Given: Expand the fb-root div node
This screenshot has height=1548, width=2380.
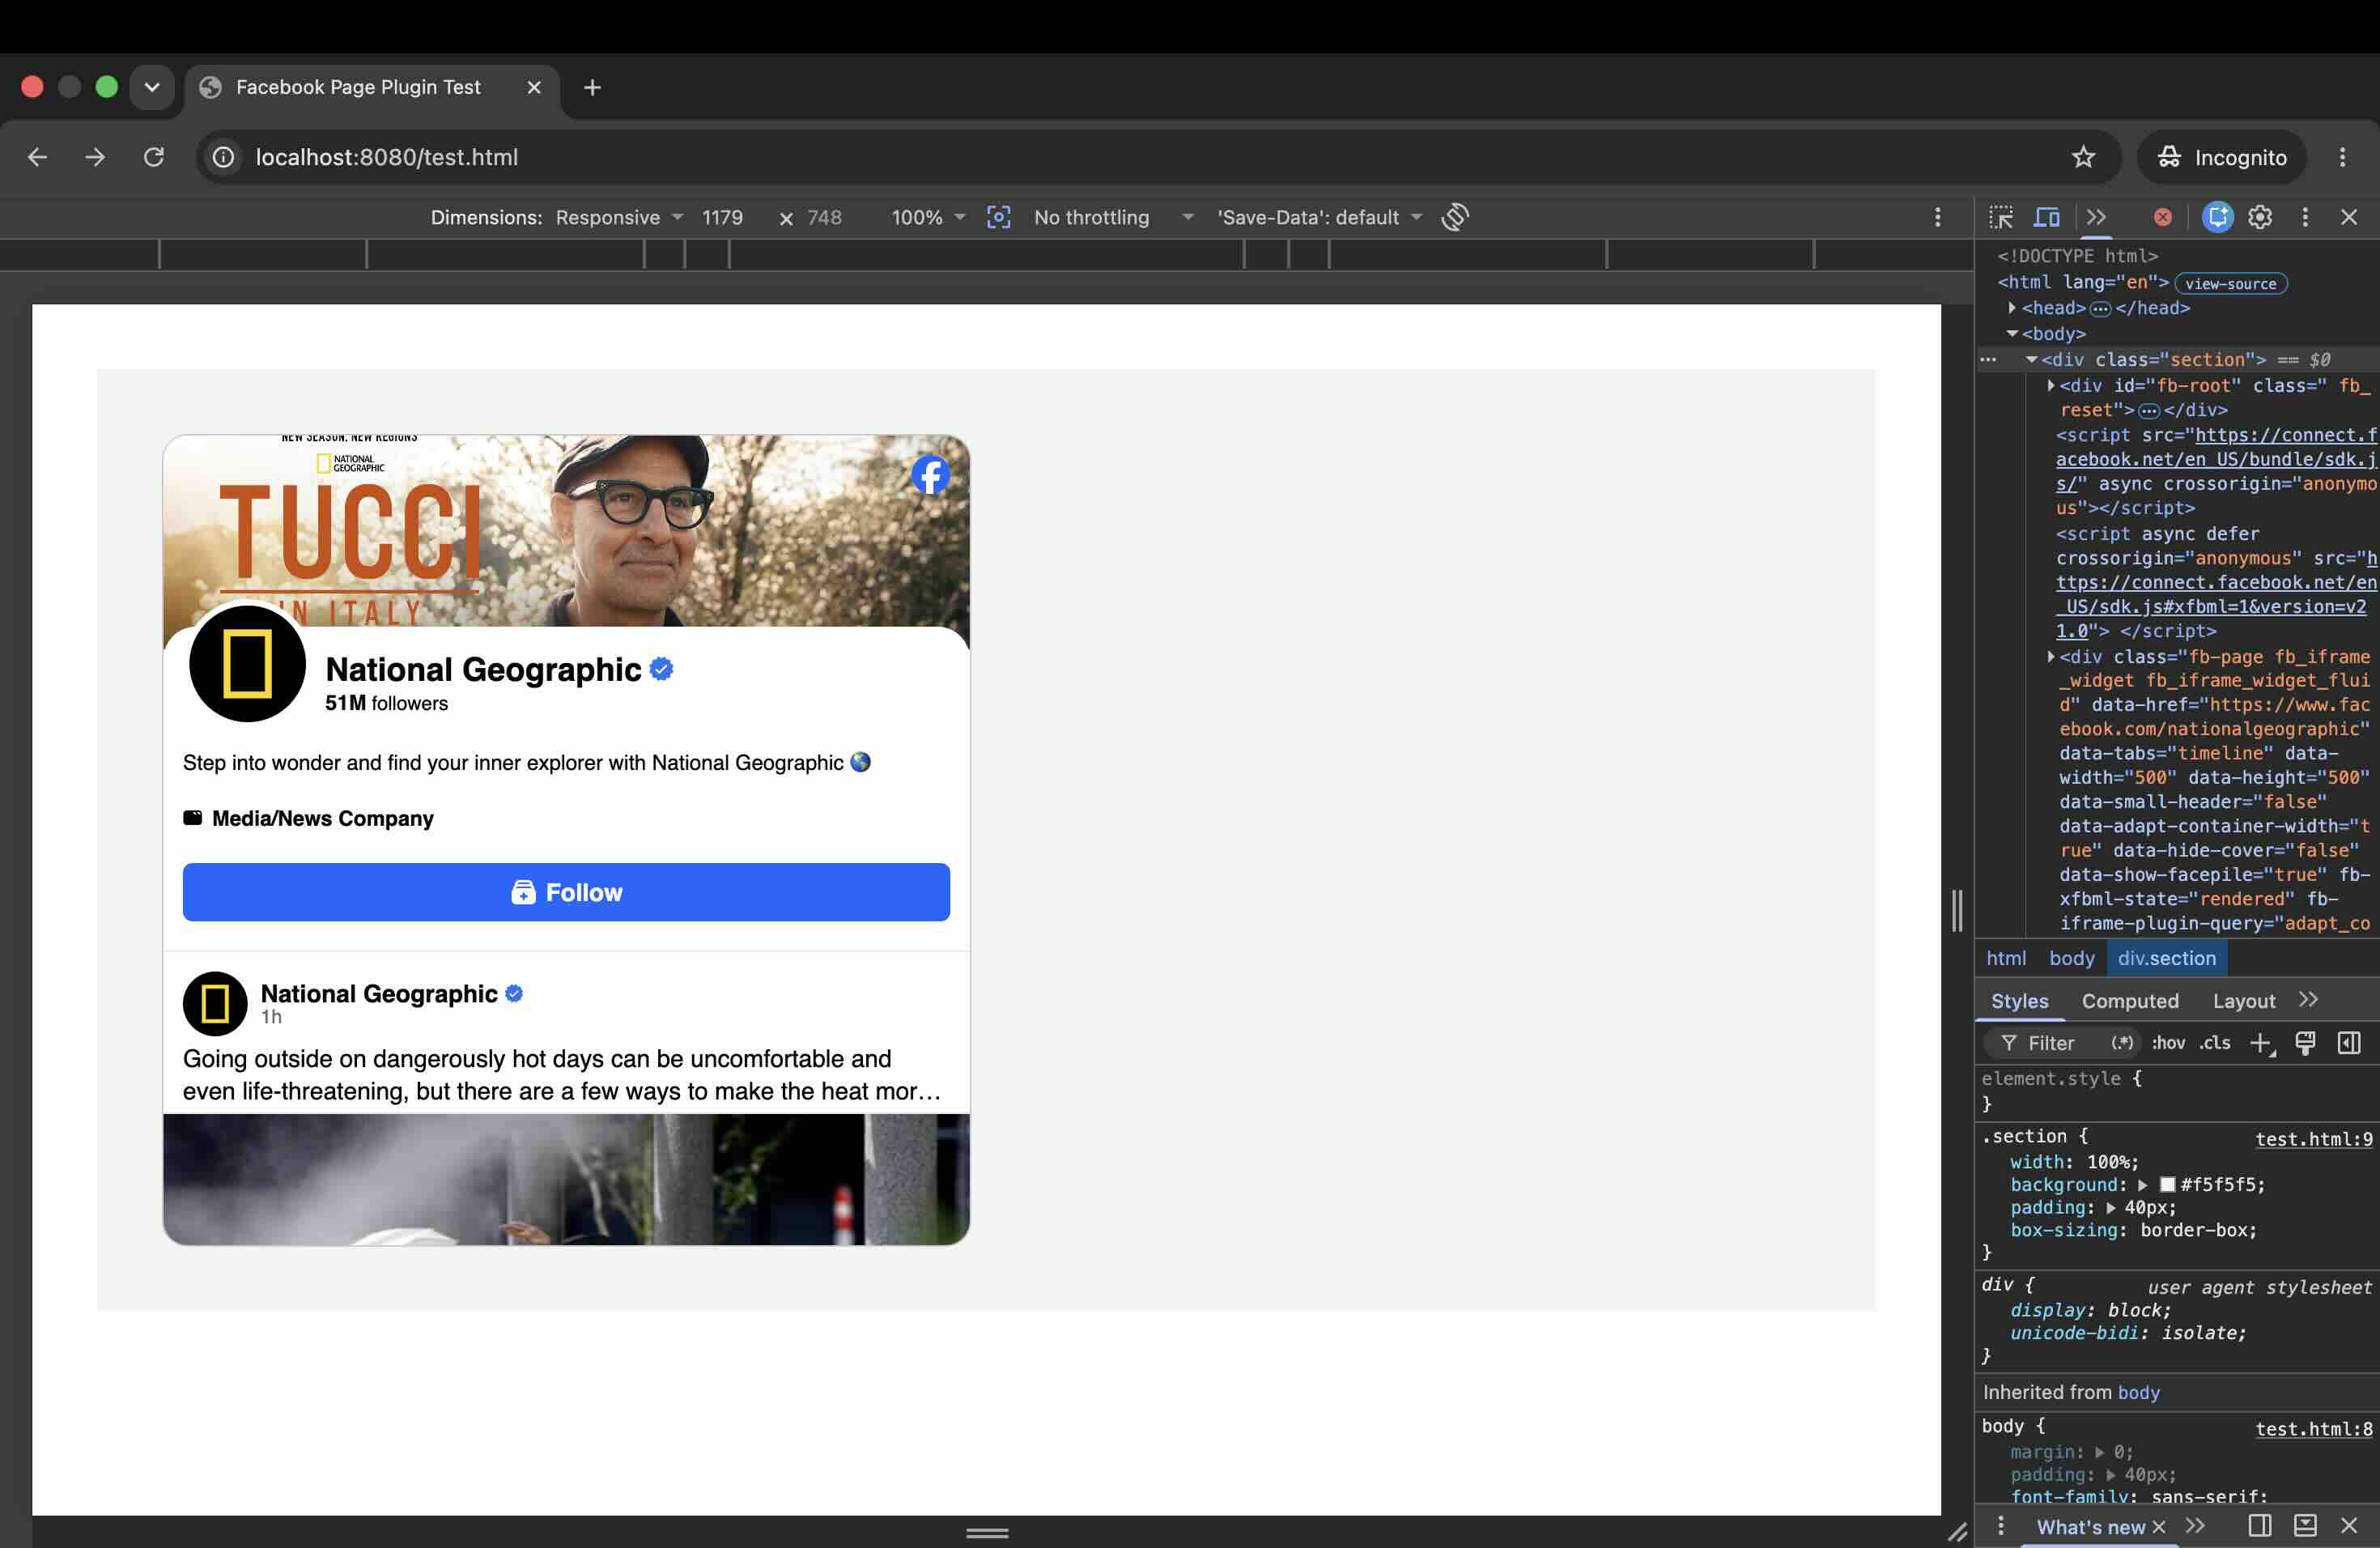Looking at the screenshot, I should pyautogui.click(x=2050, y=385).
